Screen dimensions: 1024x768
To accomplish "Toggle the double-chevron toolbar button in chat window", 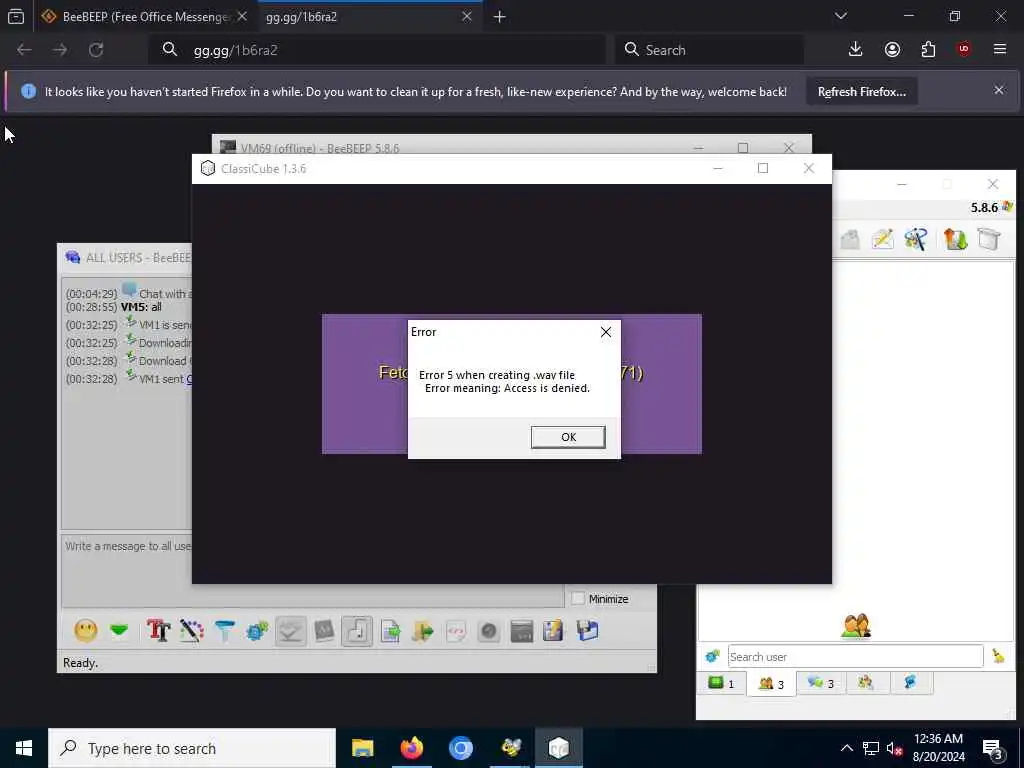I will [x=291, y=631].
